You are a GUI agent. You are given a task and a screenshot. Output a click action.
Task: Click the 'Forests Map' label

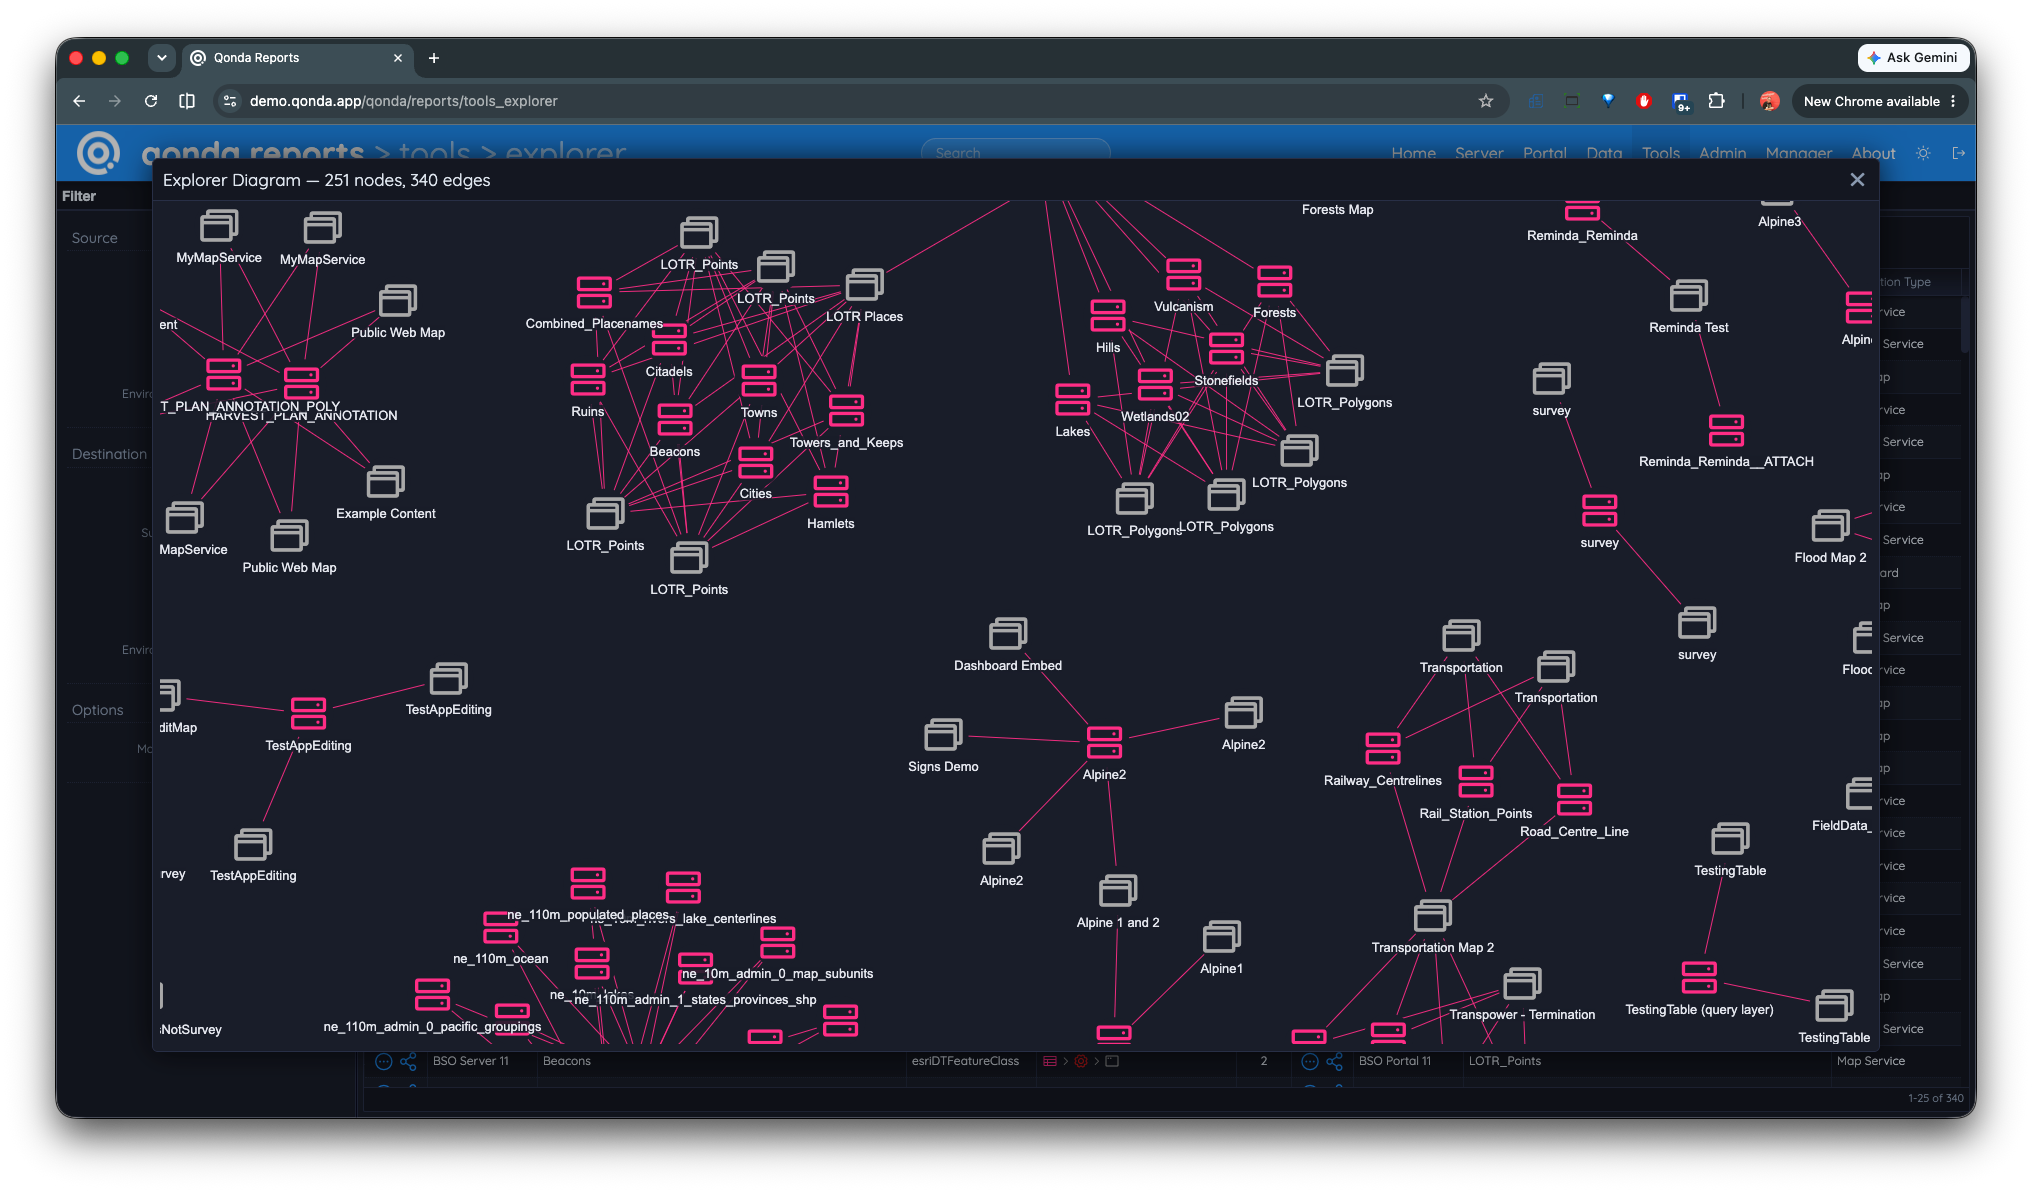coord(1337,210)
